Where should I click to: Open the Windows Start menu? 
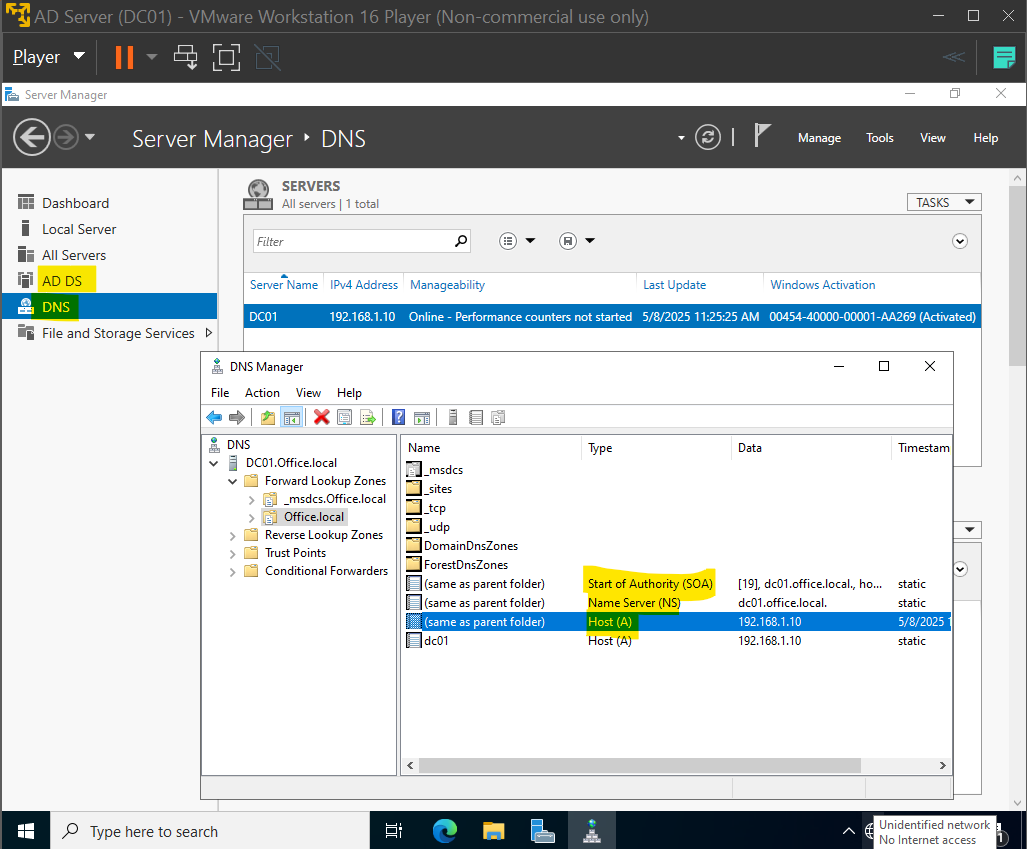pos(26,831)
